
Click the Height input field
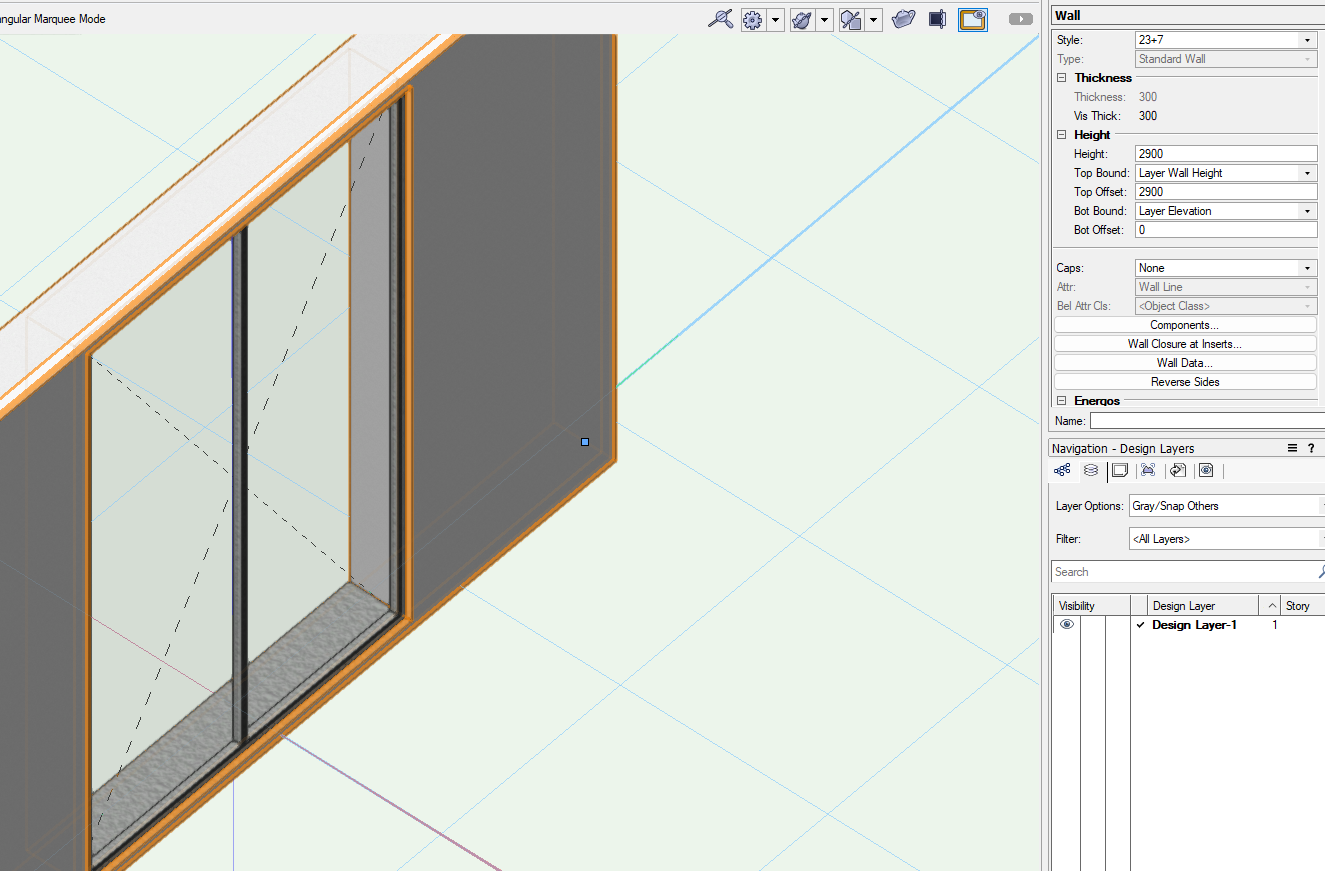point(1226,154)
